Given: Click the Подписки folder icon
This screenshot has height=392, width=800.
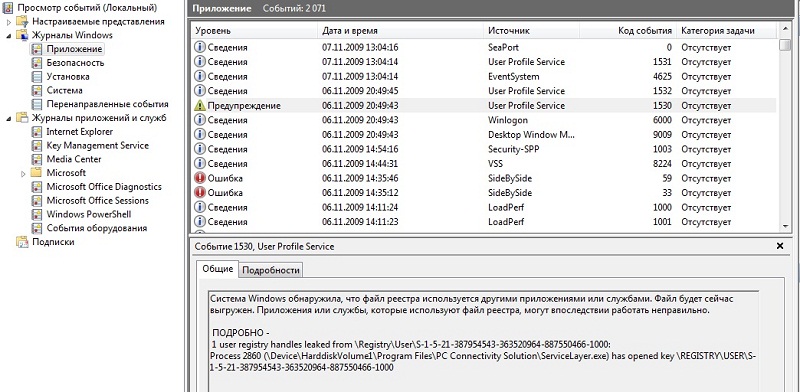Looking at the screenshot, I should coord(22,242).
